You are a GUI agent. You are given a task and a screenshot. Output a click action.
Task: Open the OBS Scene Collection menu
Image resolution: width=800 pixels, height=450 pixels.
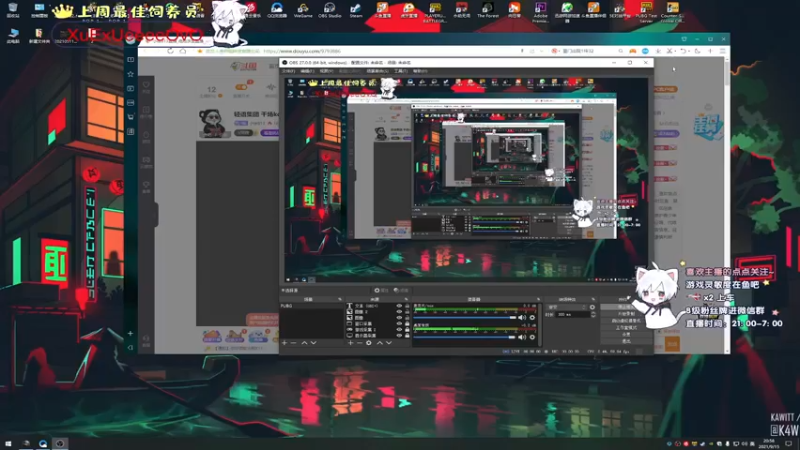(378, 71)
